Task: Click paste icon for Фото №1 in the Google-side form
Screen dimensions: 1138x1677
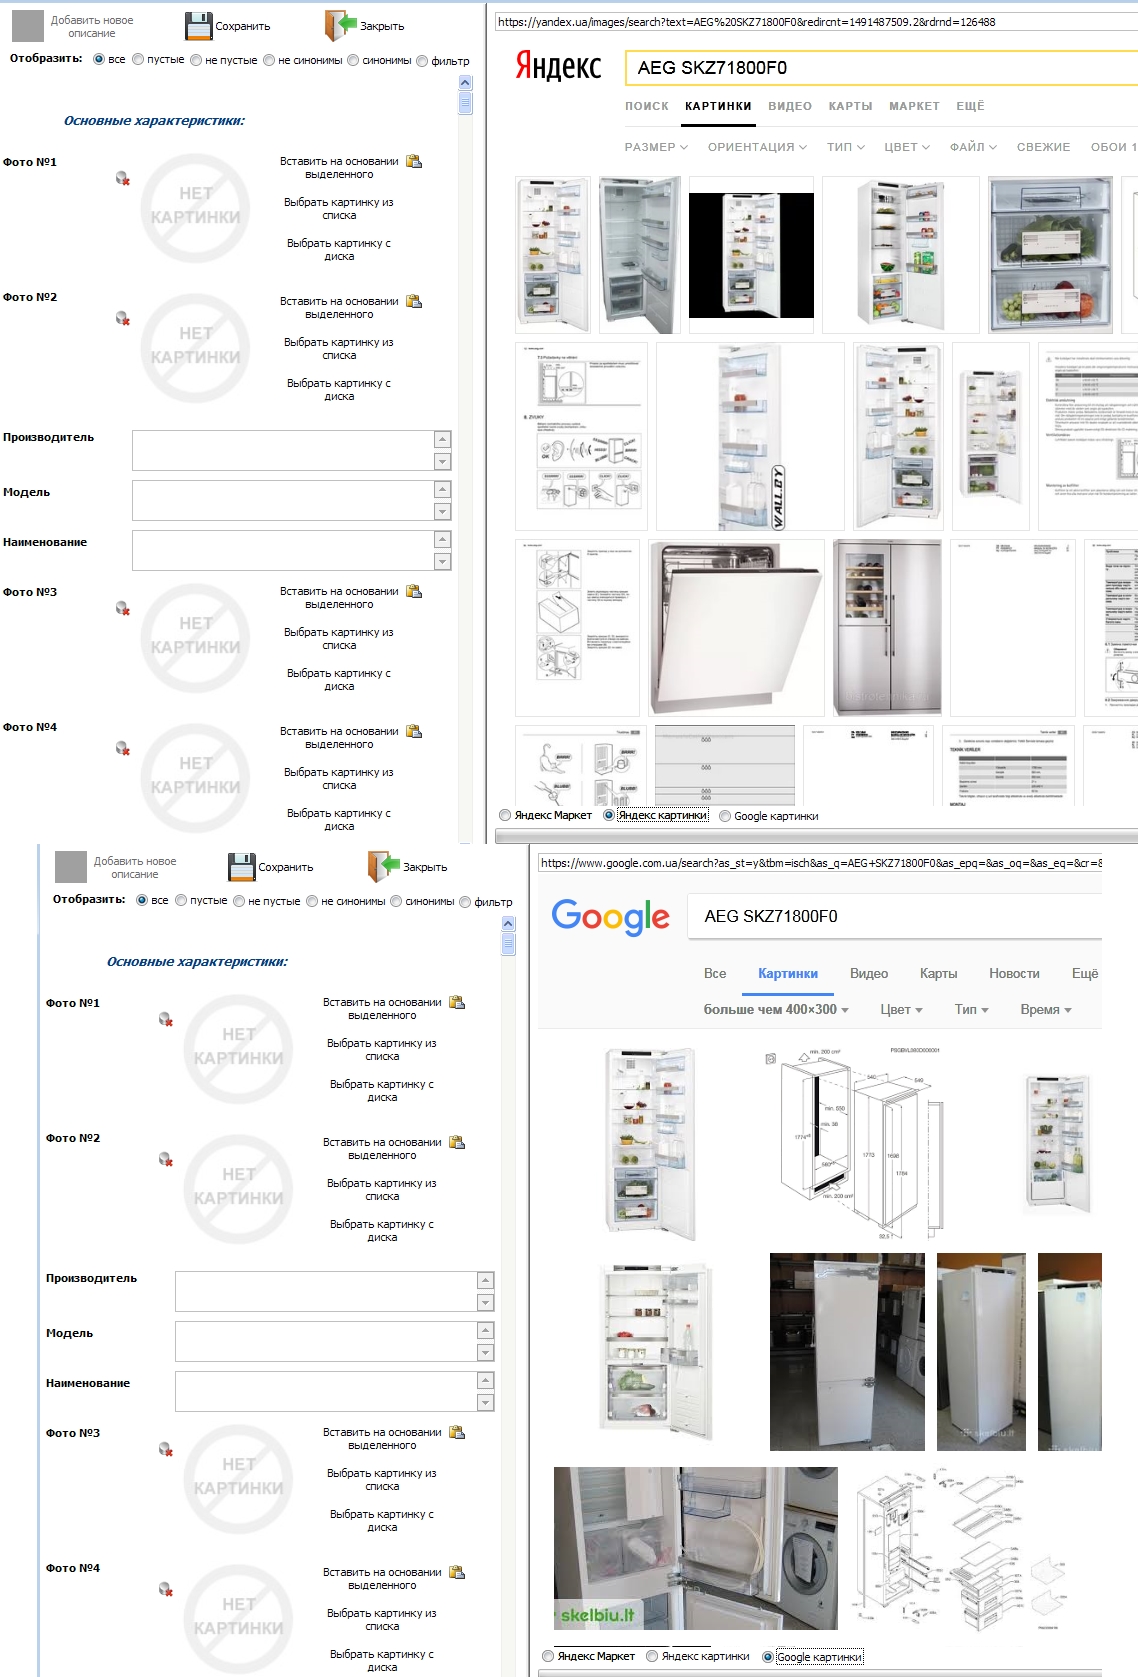Action: click(x=457, y=1002)
